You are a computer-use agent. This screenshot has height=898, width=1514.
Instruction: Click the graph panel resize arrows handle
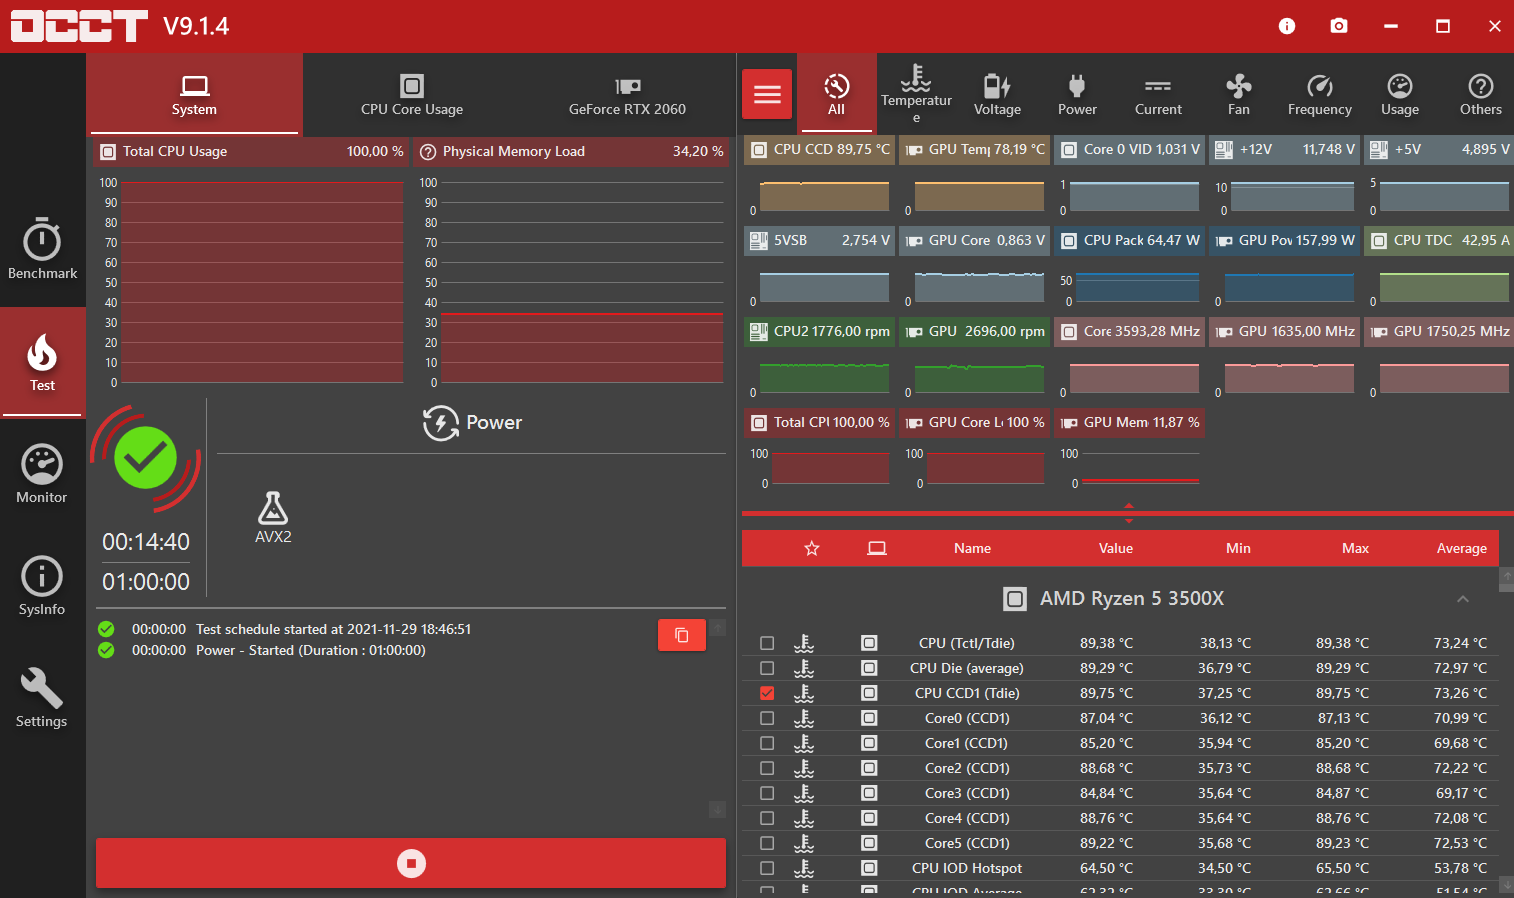coord(1129,513)
